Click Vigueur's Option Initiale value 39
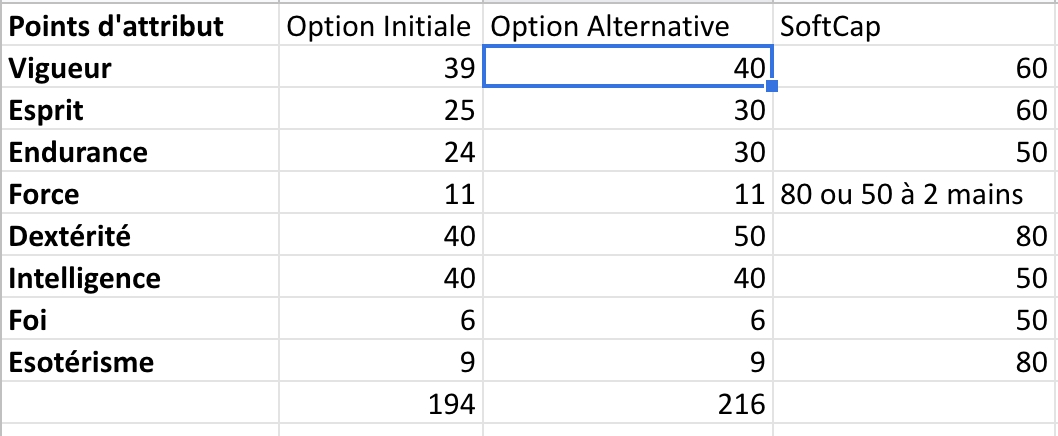The image size is (1058, 436). [381, 68]
